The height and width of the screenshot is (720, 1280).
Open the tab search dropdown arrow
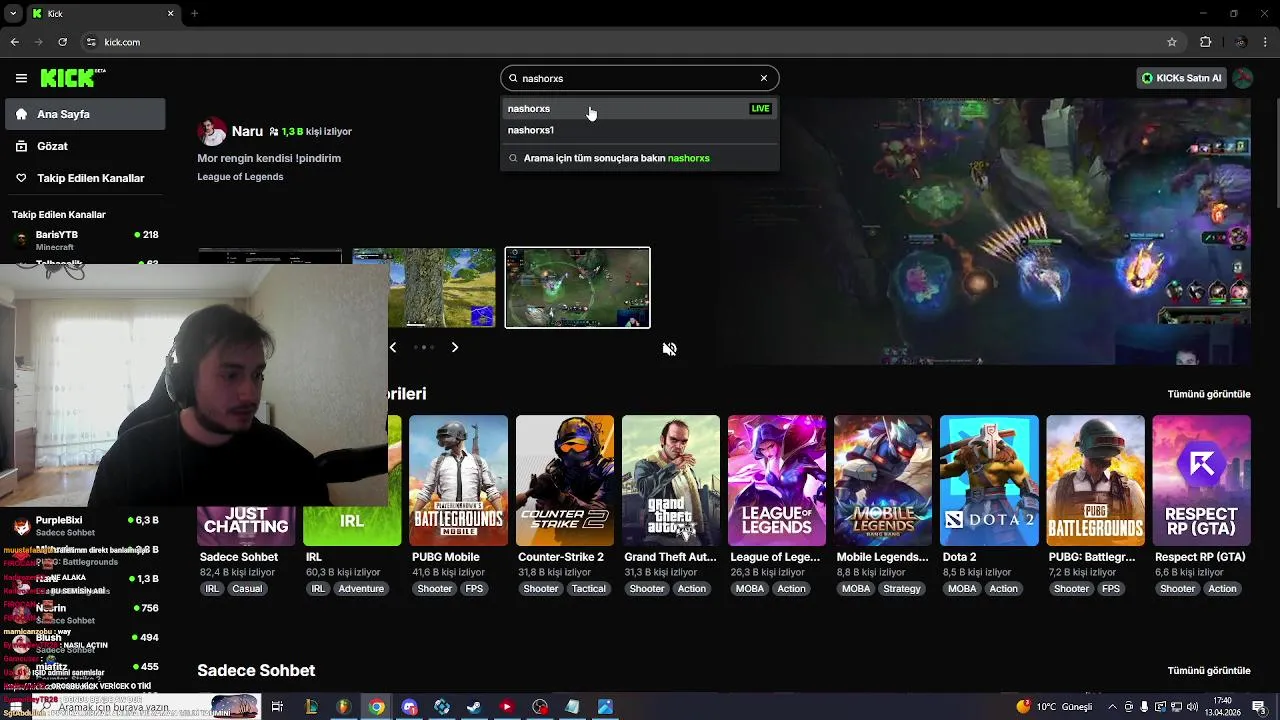coord(14,14)
